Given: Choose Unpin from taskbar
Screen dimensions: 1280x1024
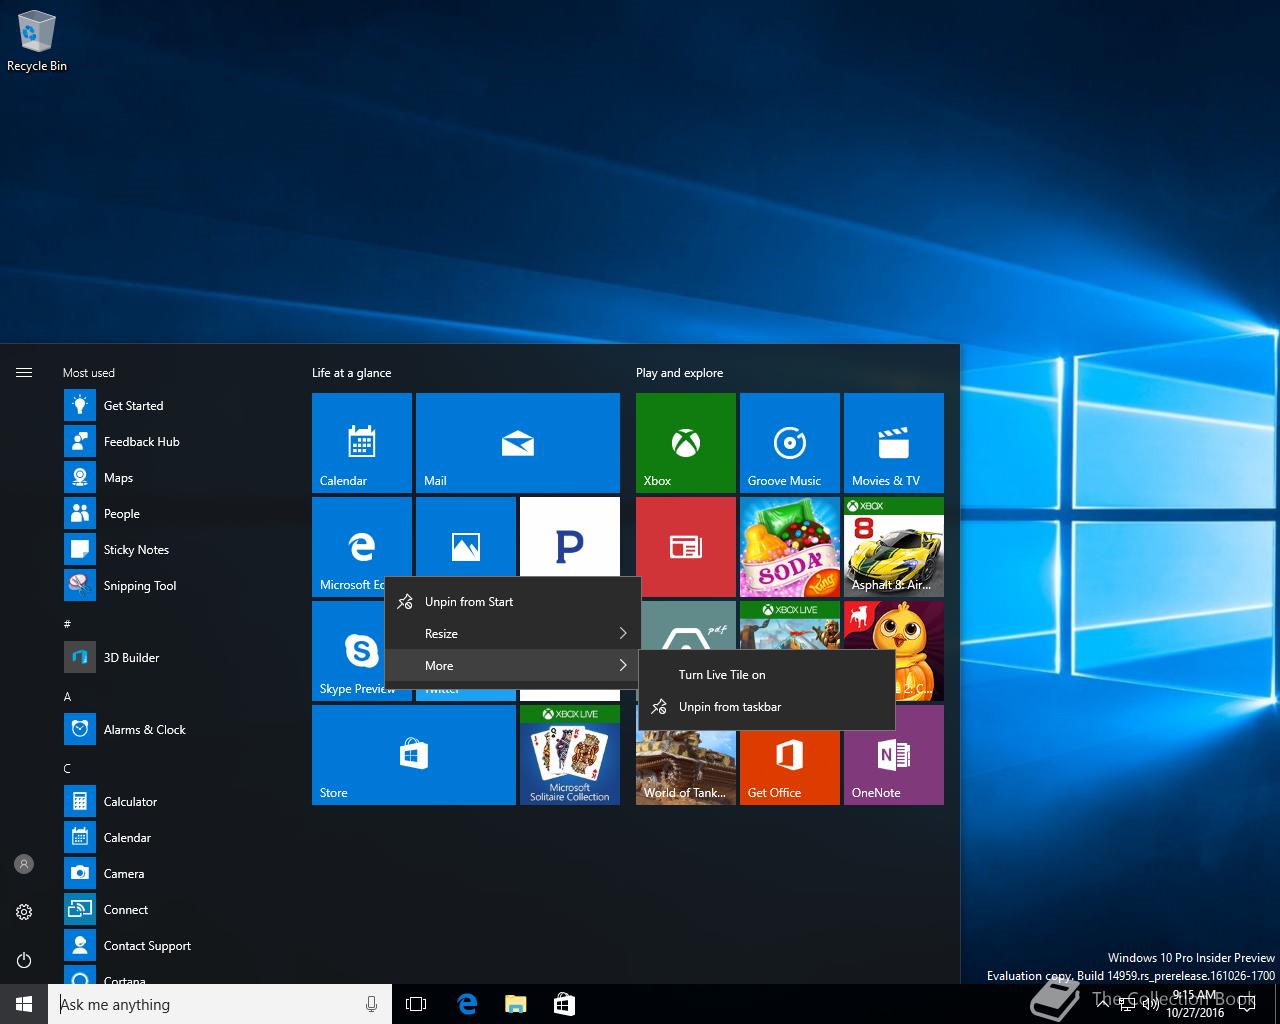Looking at the screenshot, I should click(x=766, y=706).
